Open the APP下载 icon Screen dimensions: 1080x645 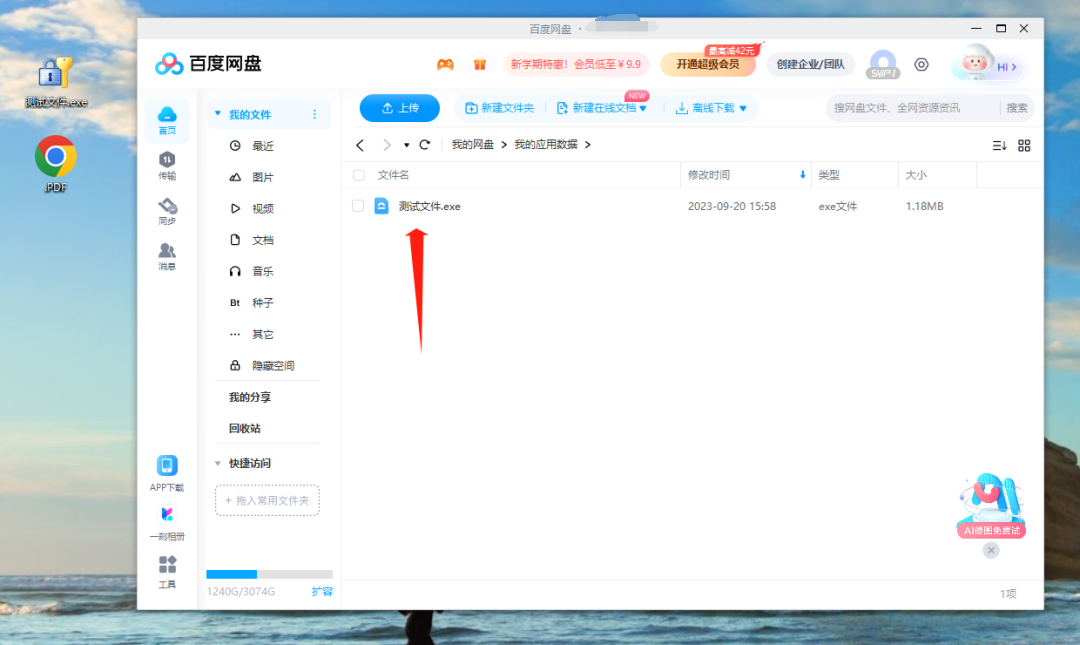(x=167, y=473)
